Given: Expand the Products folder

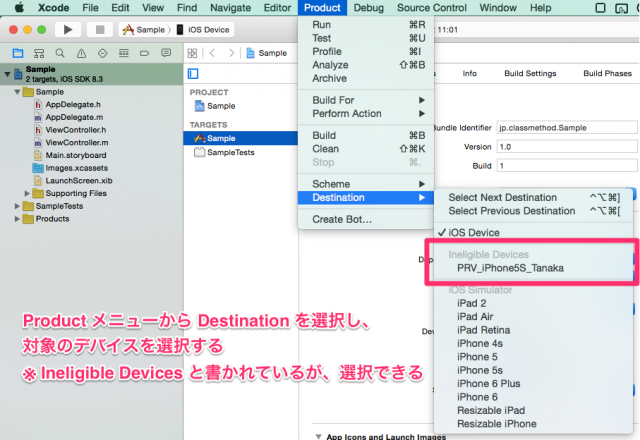Looking at the screenshot, I should (17, 219).
